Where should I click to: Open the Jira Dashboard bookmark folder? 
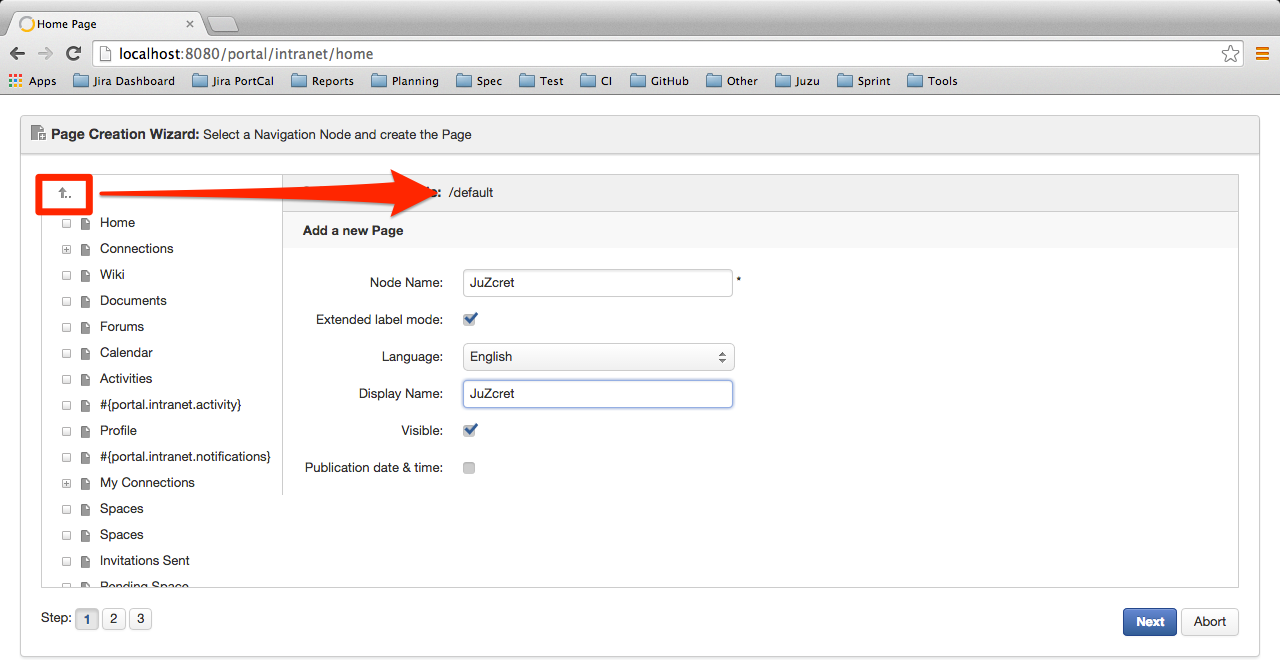124,81
